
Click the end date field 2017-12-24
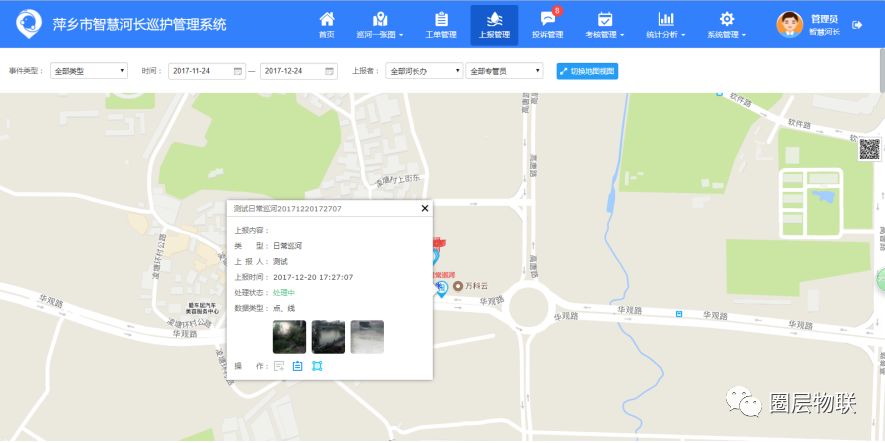pyautogui.click(x=299, y=71)
